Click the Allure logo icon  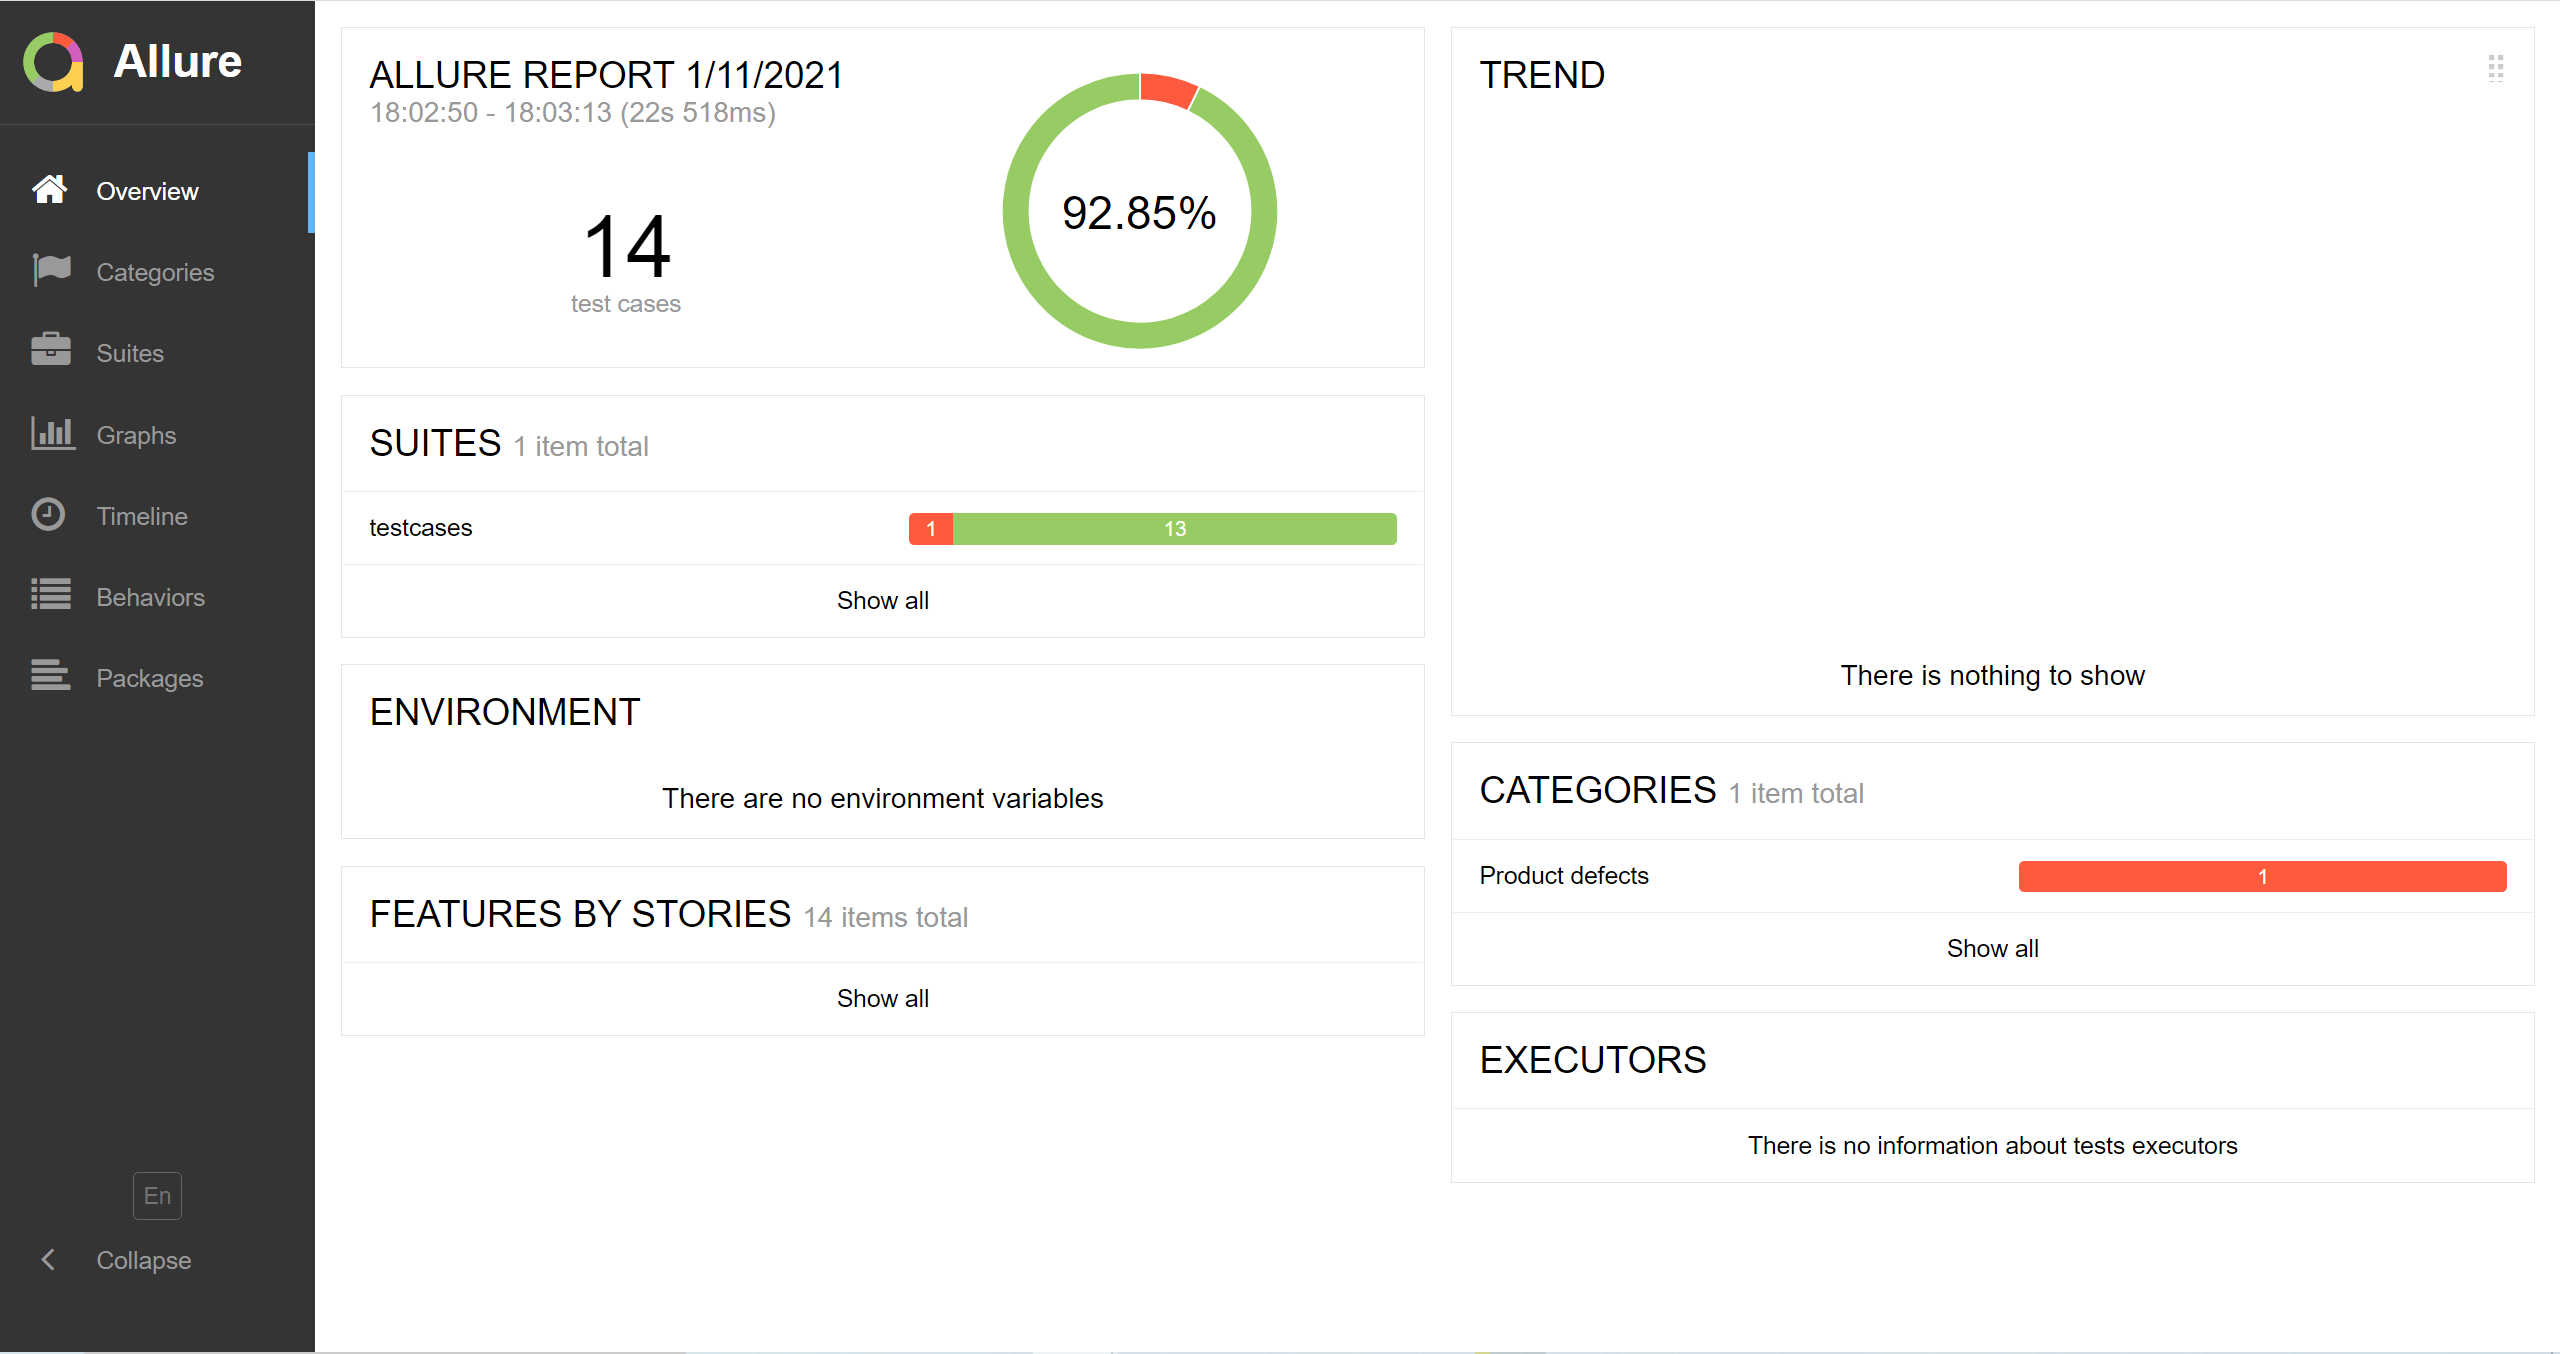click(53, 62)
